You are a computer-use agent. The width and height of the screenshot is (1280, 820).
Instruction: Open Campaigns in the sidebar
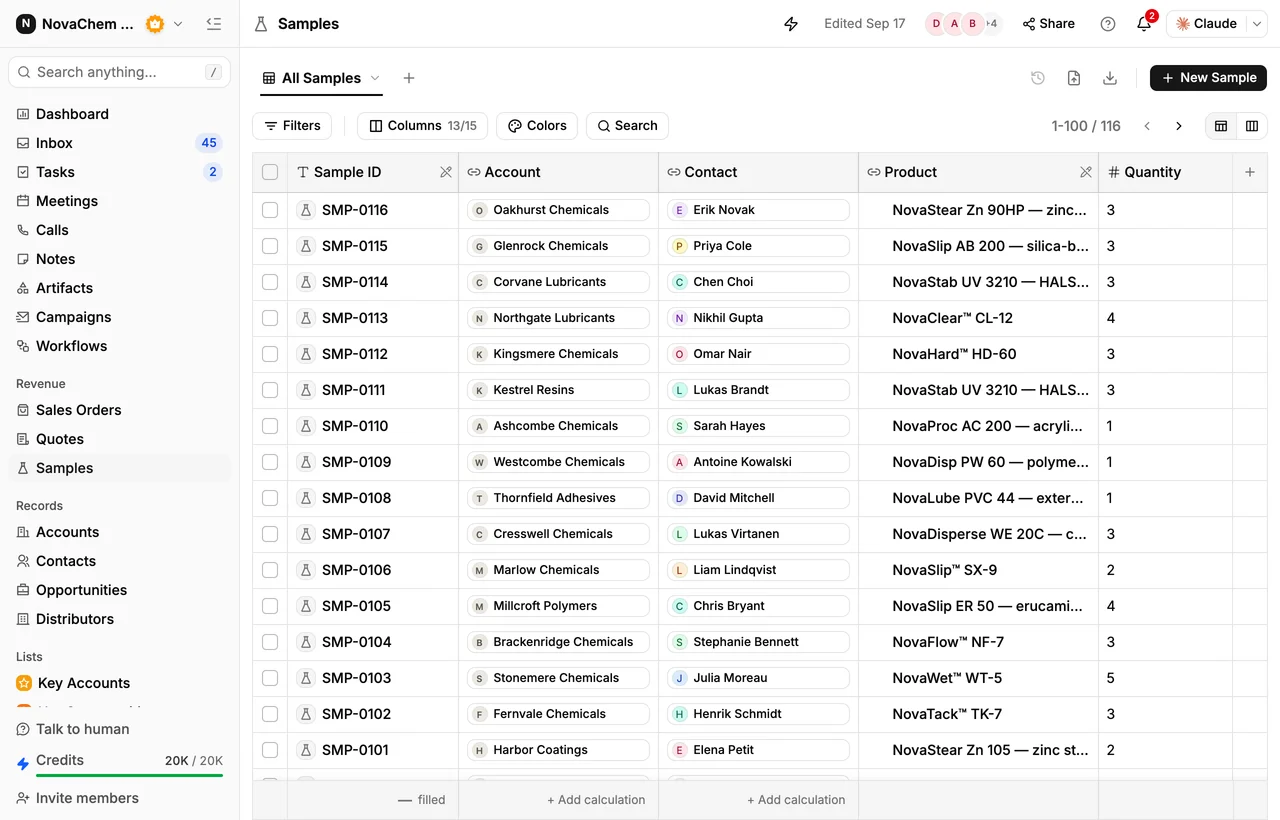(x=120, y=317)
